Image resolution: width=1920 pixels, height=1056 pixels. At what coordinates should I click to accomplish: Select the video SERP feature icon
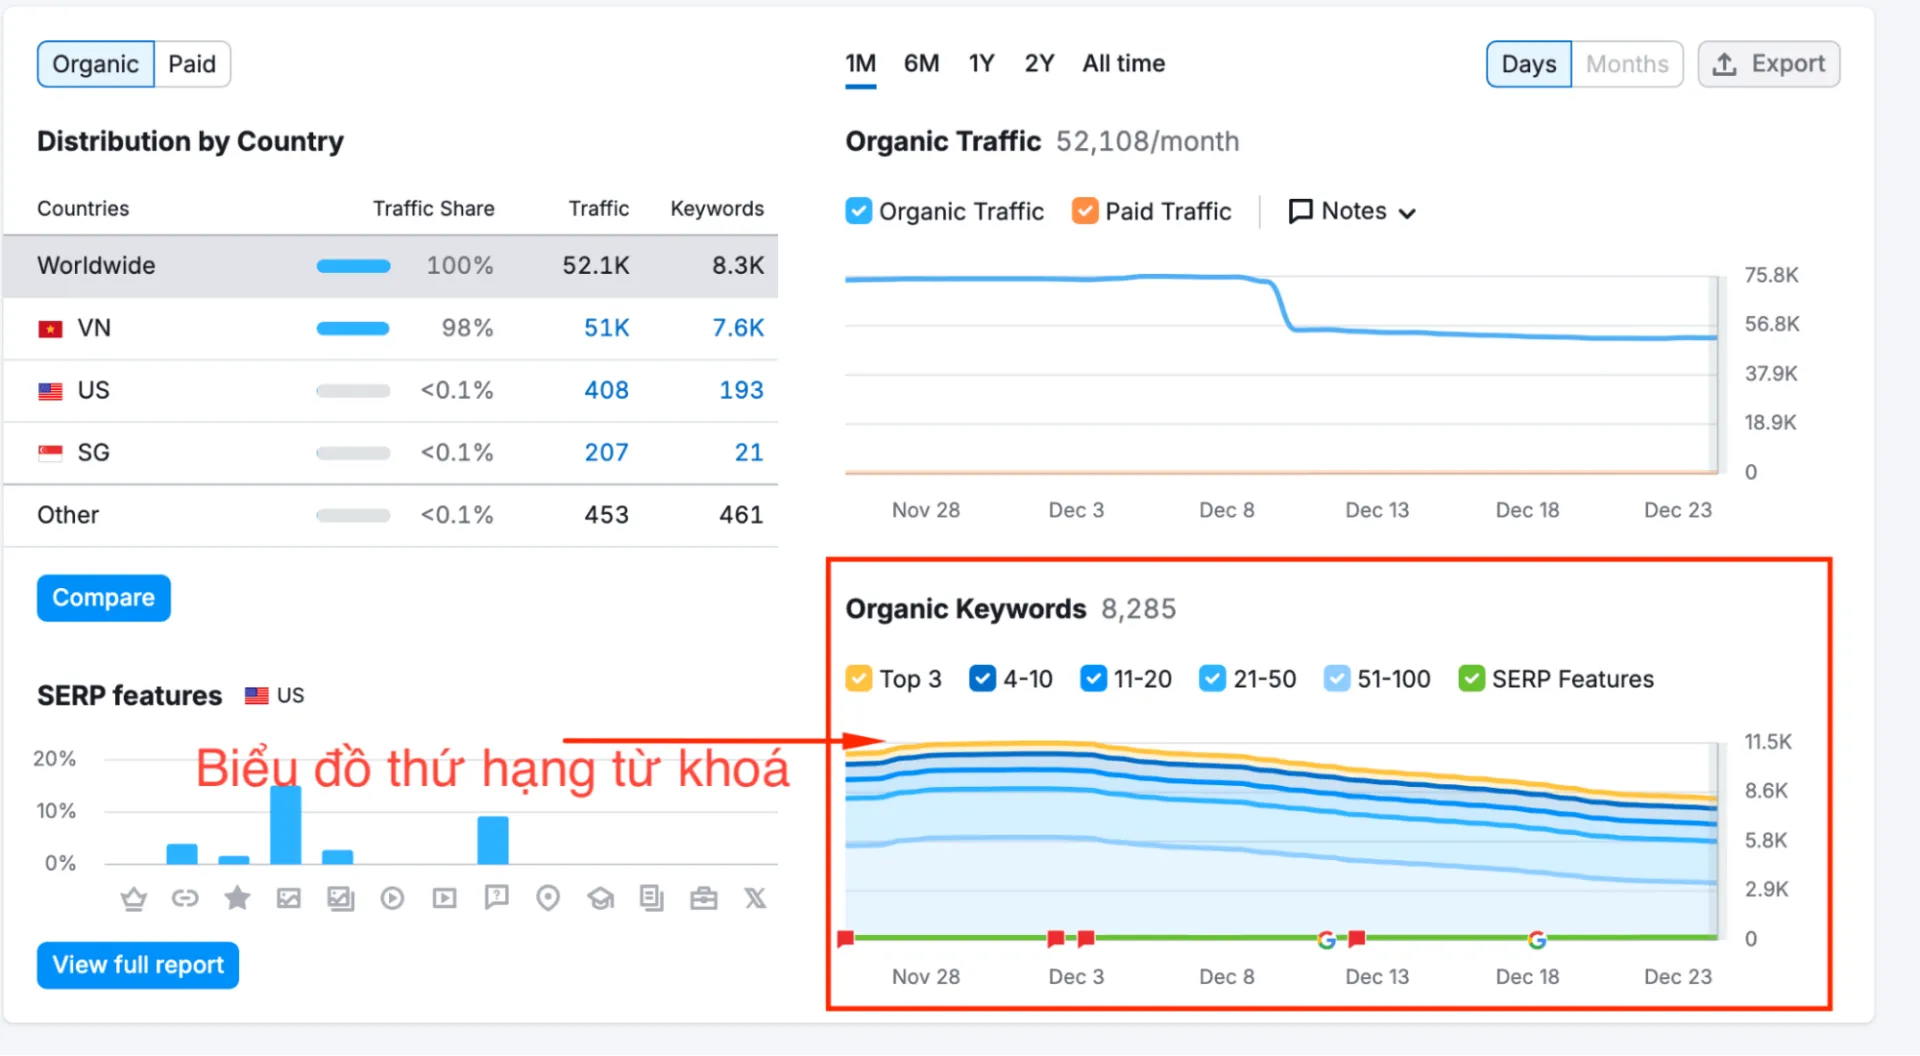pos(392,898)
